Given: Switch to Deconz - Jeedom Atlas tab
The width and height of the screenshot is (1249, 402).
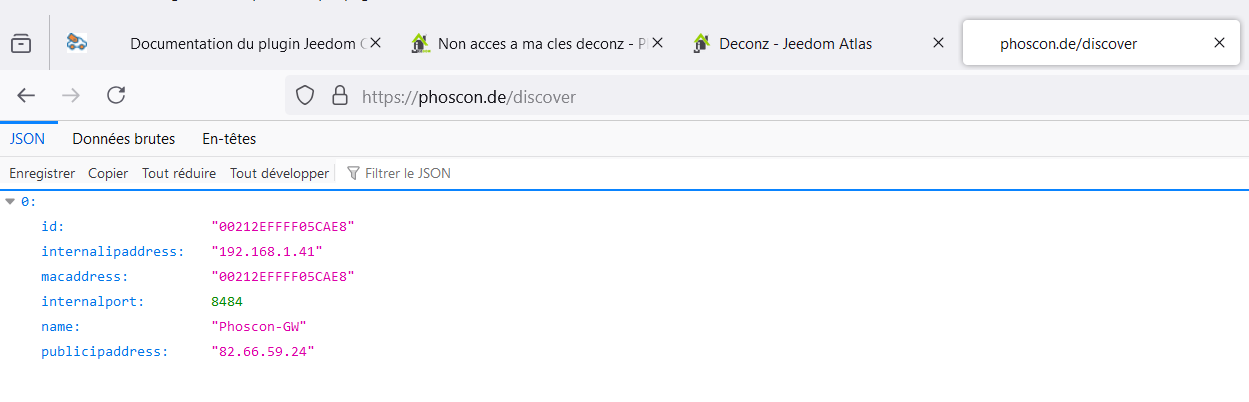Looking at the screenshot, I should 796,43.
